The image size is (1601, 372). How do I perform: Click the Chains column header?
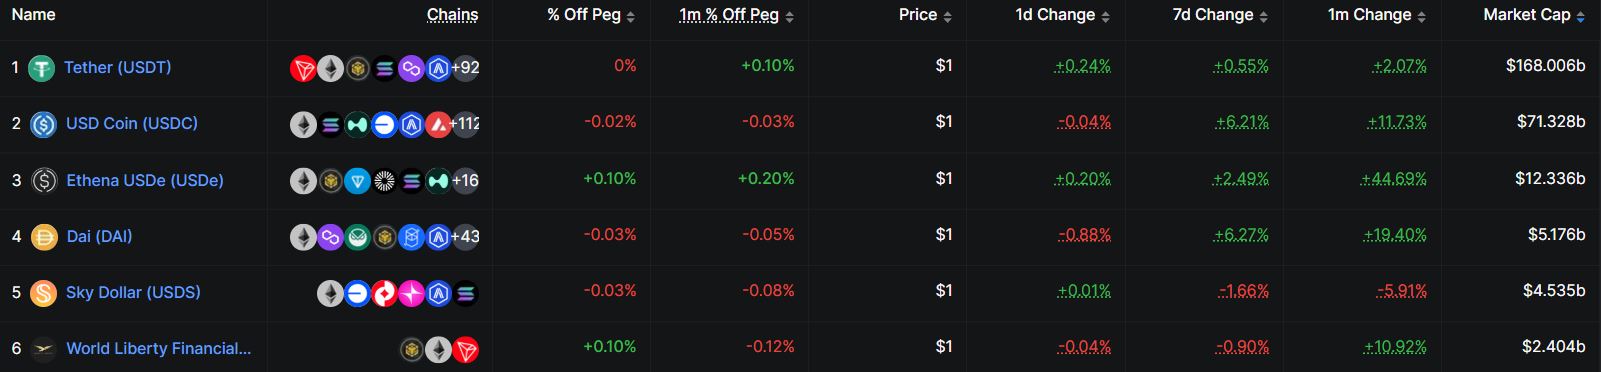click(452, 15)
